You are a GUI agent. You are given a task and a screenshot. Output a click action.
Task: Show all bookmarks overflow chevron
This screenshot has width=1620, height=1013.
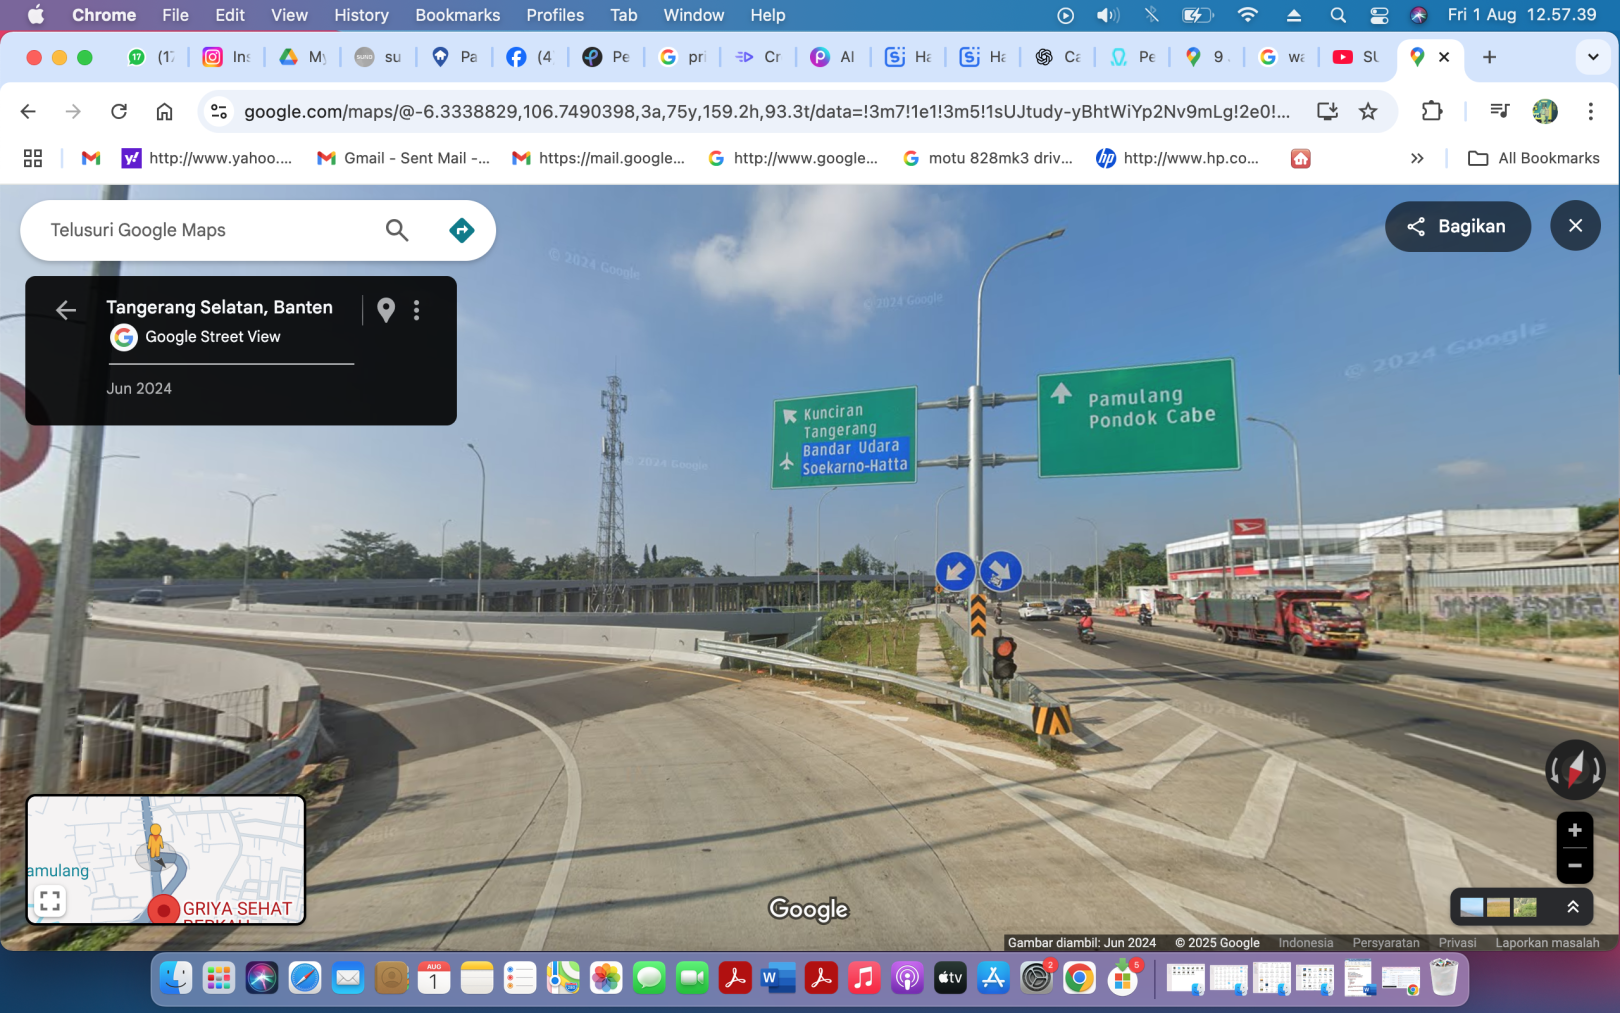coord(1416,158)
